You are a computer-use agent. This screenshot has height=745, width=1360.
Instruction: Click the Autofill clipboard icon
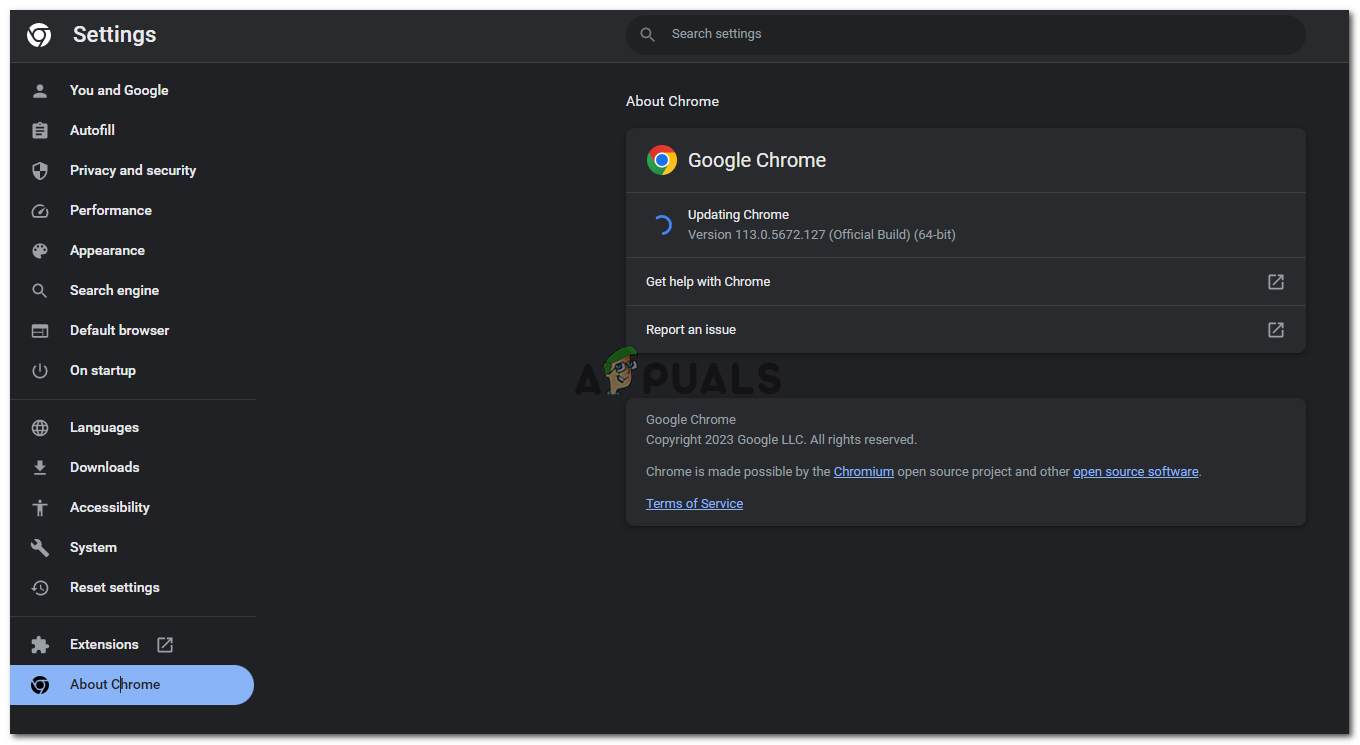[40, 130]
